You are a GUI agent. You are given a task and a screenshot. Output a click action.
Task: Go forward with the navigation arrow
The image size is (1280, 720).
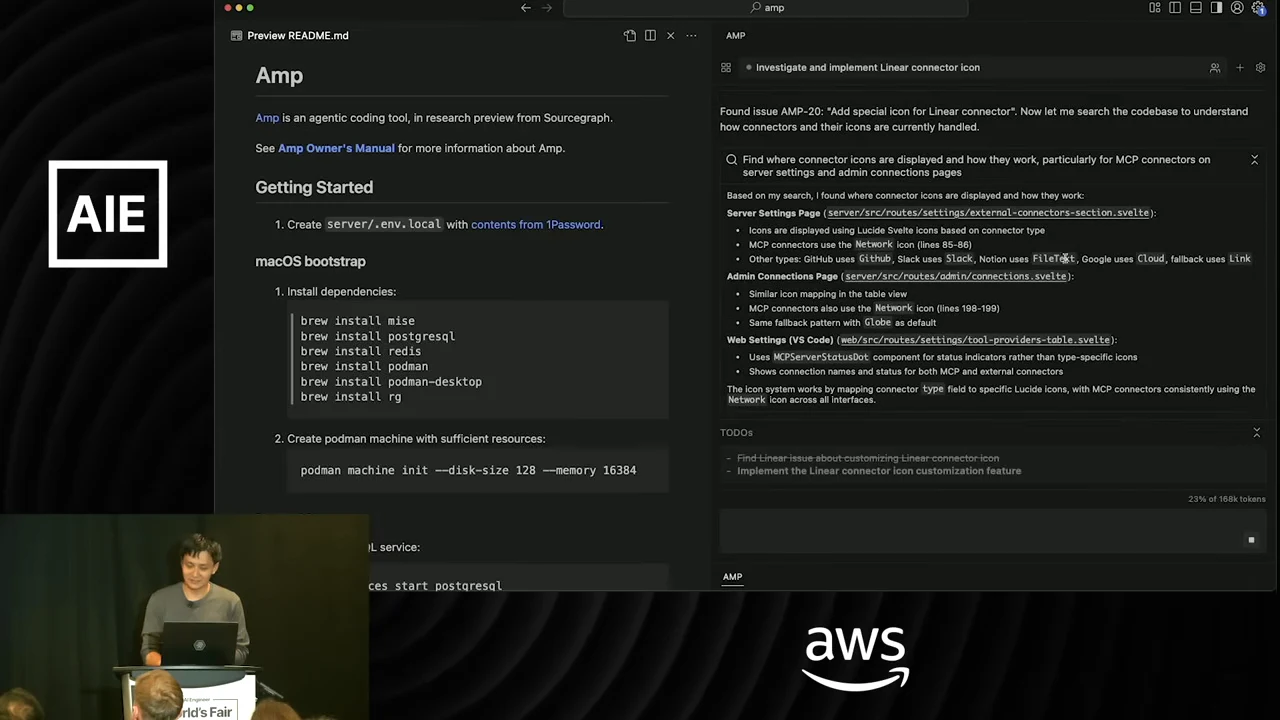tap(547, 8)
